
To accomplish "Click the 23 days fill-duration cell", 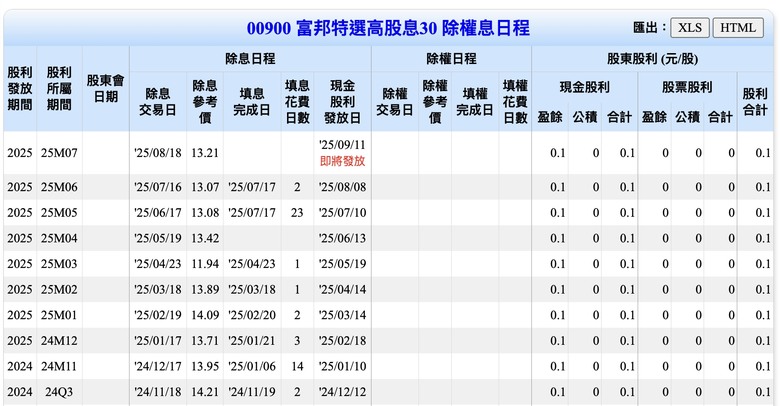I will pos(297,212).
